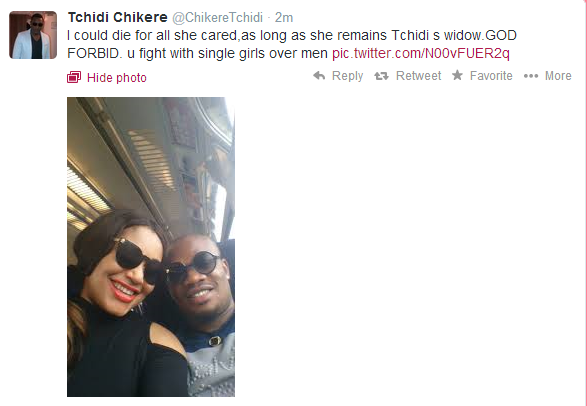Click the Retweet arrows icon
The image size is (587, 406).
tap(381, 76)
